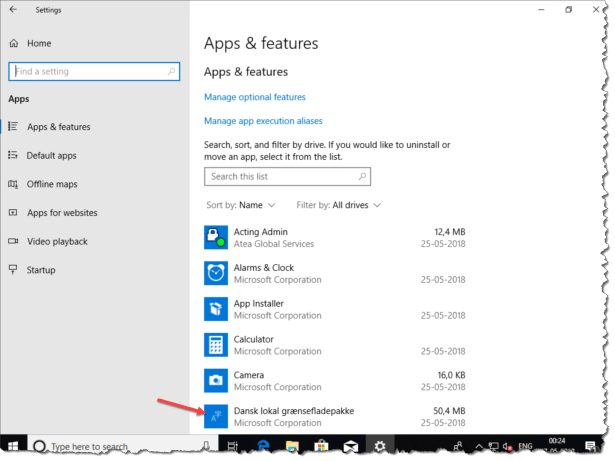Open the Home settings page
Image resolution: width=615 pixels, height=461 pixels.
[x=39, y=43]
